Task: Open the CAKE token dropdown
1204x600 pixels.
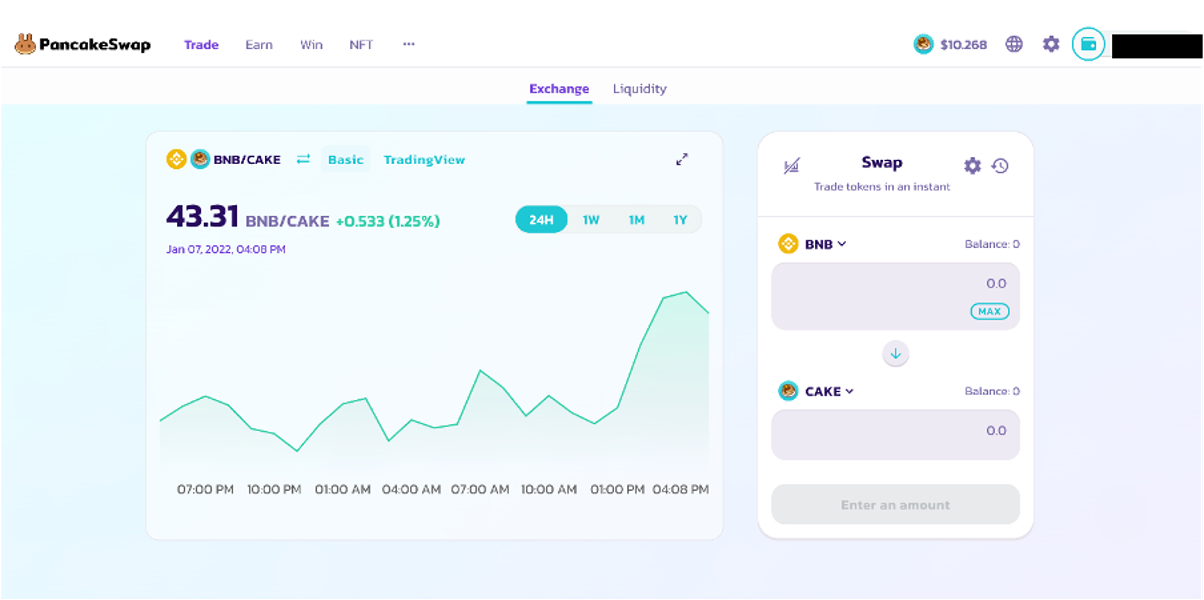Action: tap(817, 391)
